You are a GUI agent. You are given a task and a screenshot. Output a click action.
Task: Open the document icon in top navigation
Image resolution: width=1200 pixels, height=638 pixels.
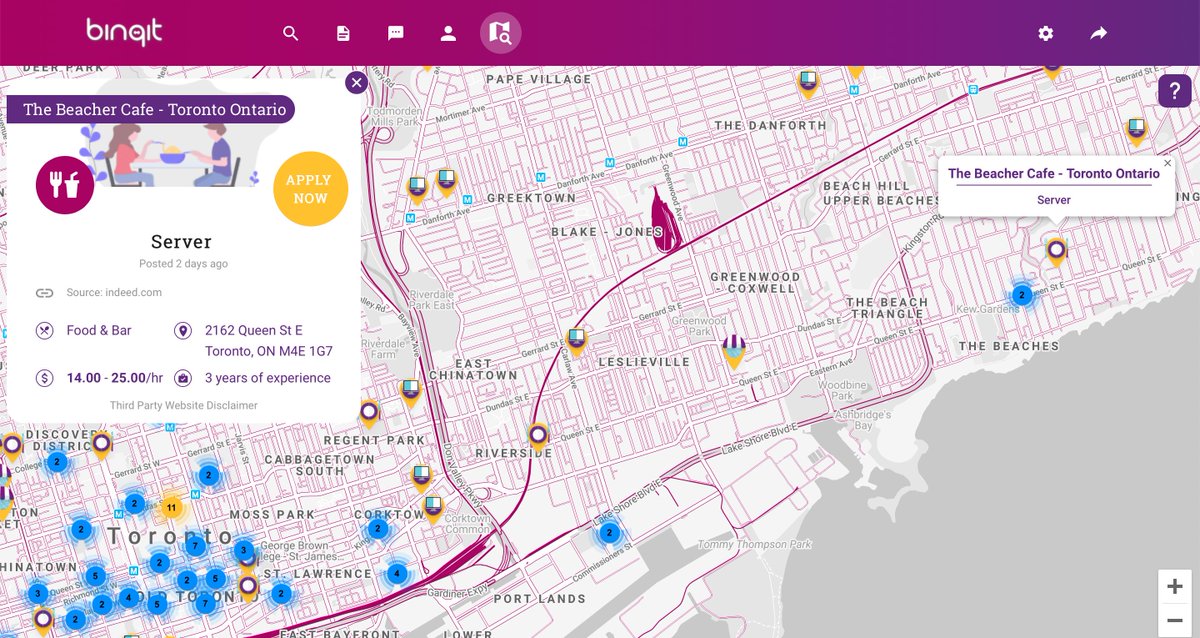(x=343, y=33)
